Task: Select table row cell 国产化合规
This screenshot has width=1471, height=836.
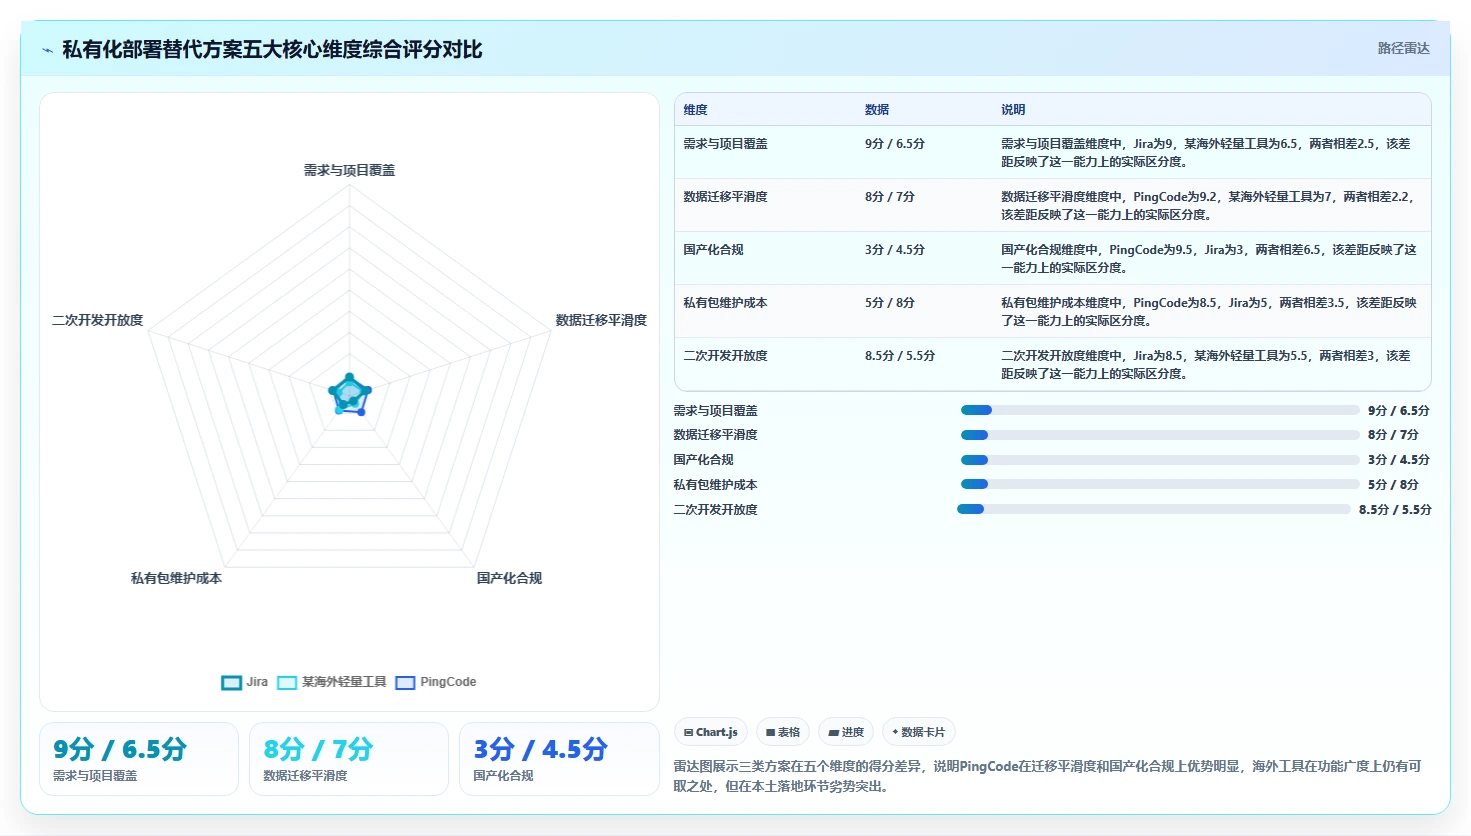Action: click(713, 250)
